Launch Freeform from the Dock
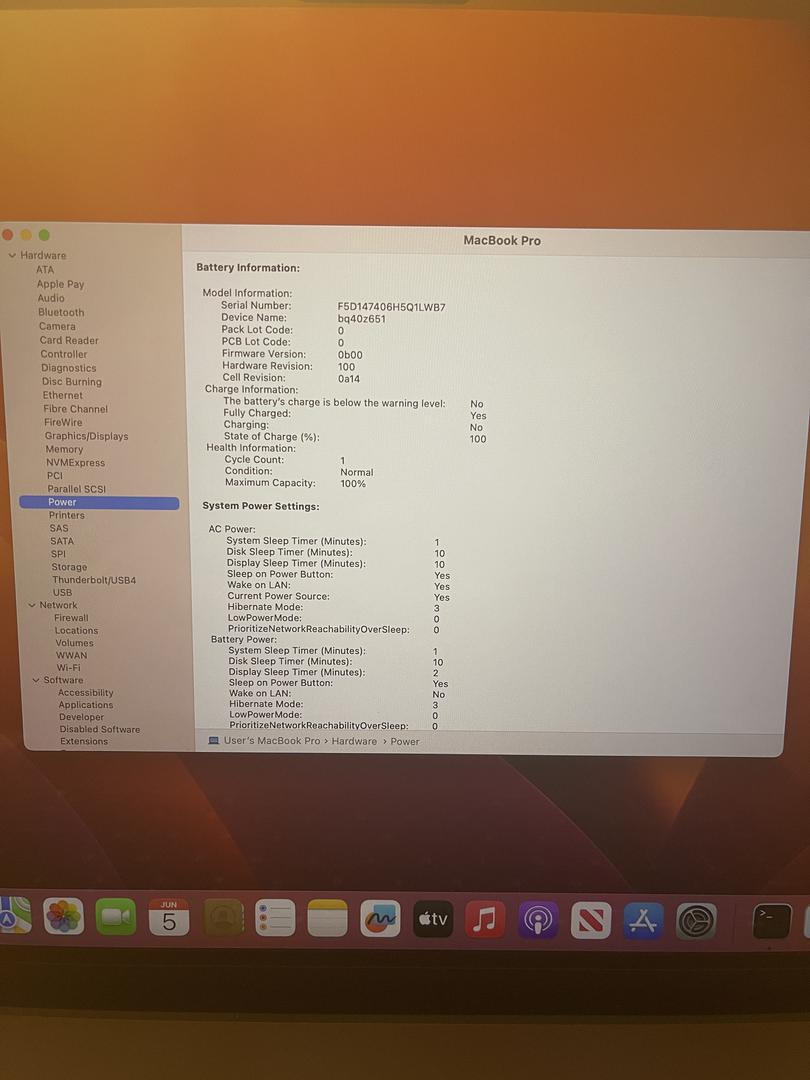 tap(380, 919)
